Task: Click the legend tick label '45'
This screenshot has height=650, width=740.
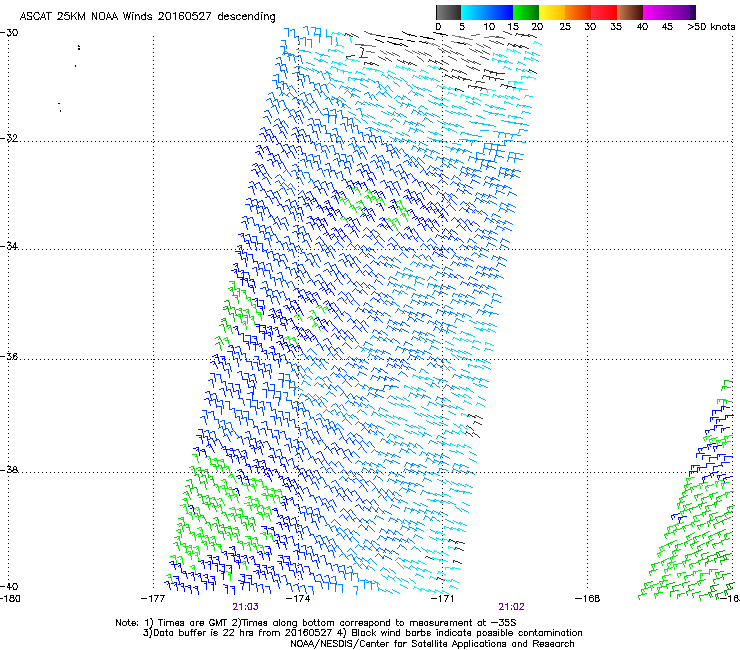Action: 667,27
